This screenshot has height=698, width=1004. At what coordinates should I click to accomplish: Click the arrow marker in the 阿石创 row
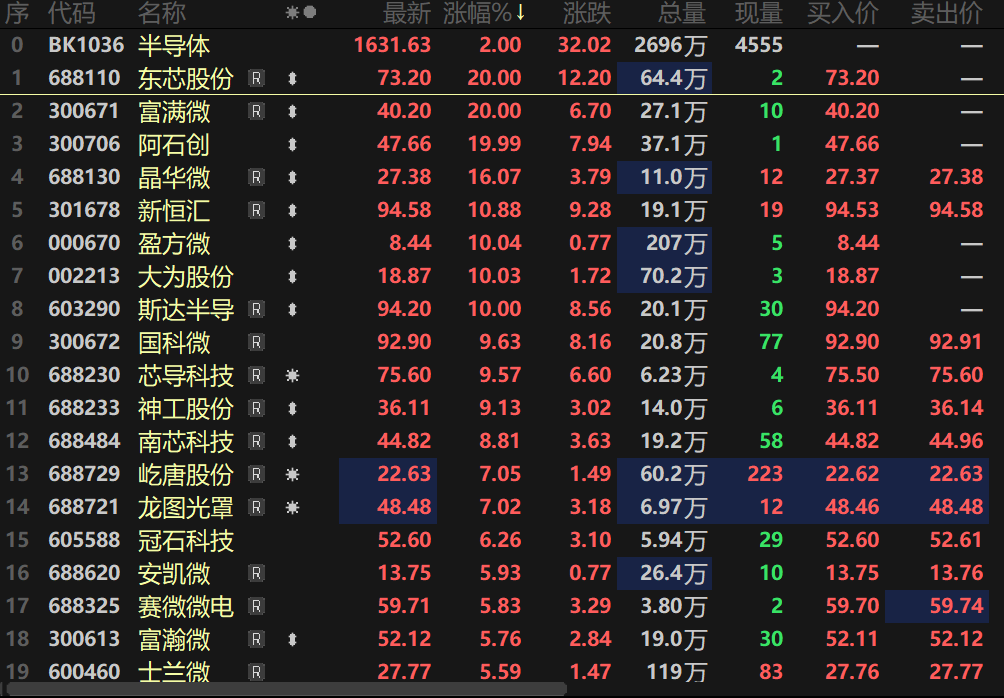click(293, 144)
